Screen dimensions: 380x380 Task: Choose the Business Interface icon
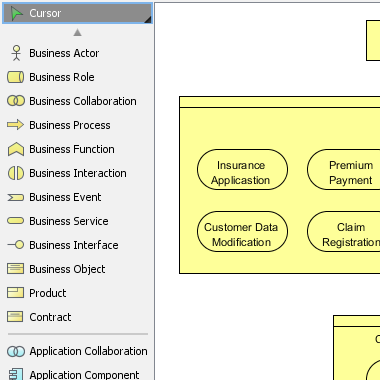16,245
